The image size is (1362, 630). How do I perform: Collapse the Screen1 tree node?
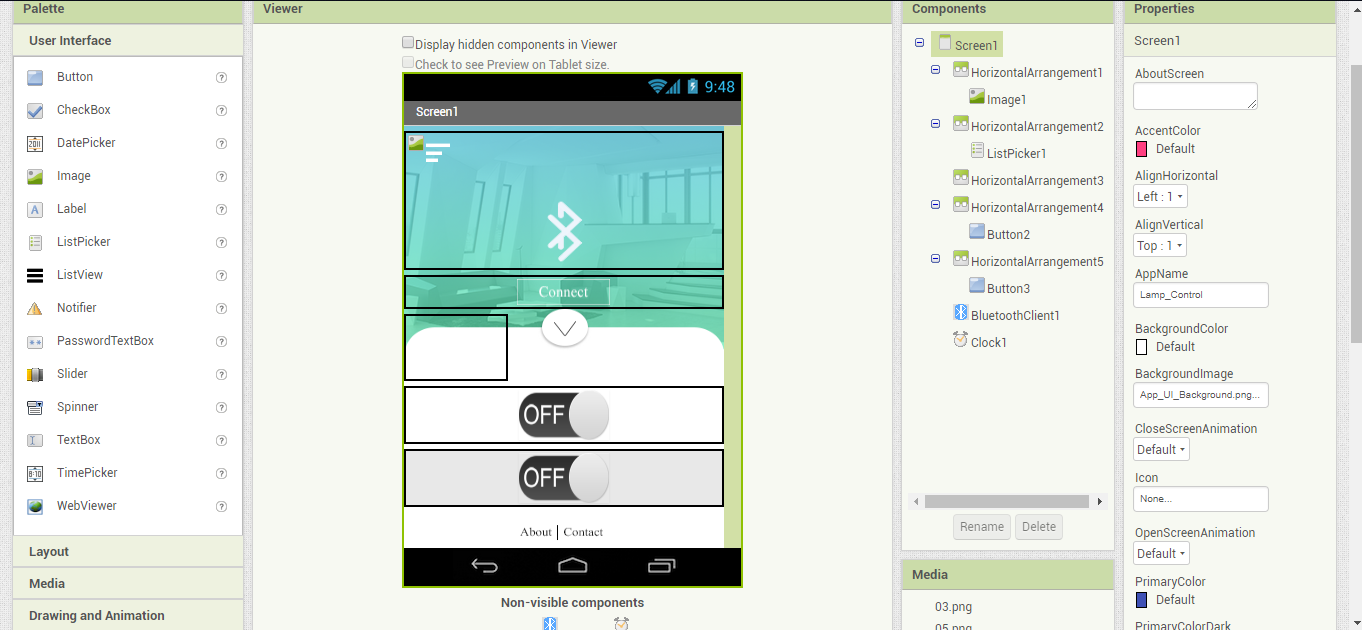(919, 44)
